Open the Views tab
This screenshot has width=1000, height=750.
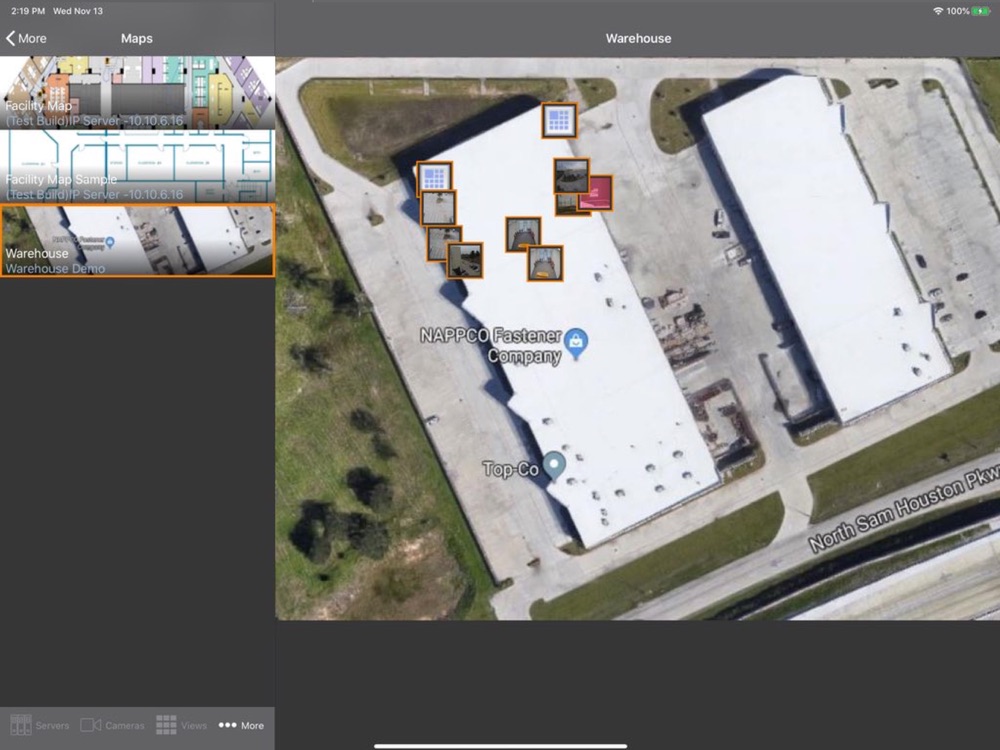point(181,725)
